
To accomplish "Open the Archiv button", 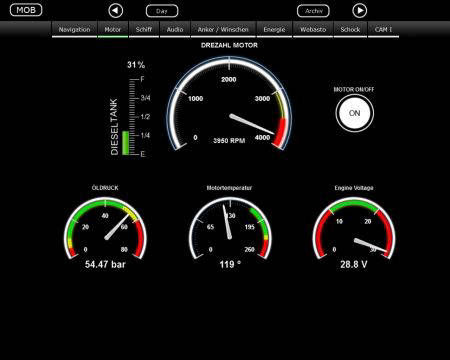I will [x=313, y=11].
